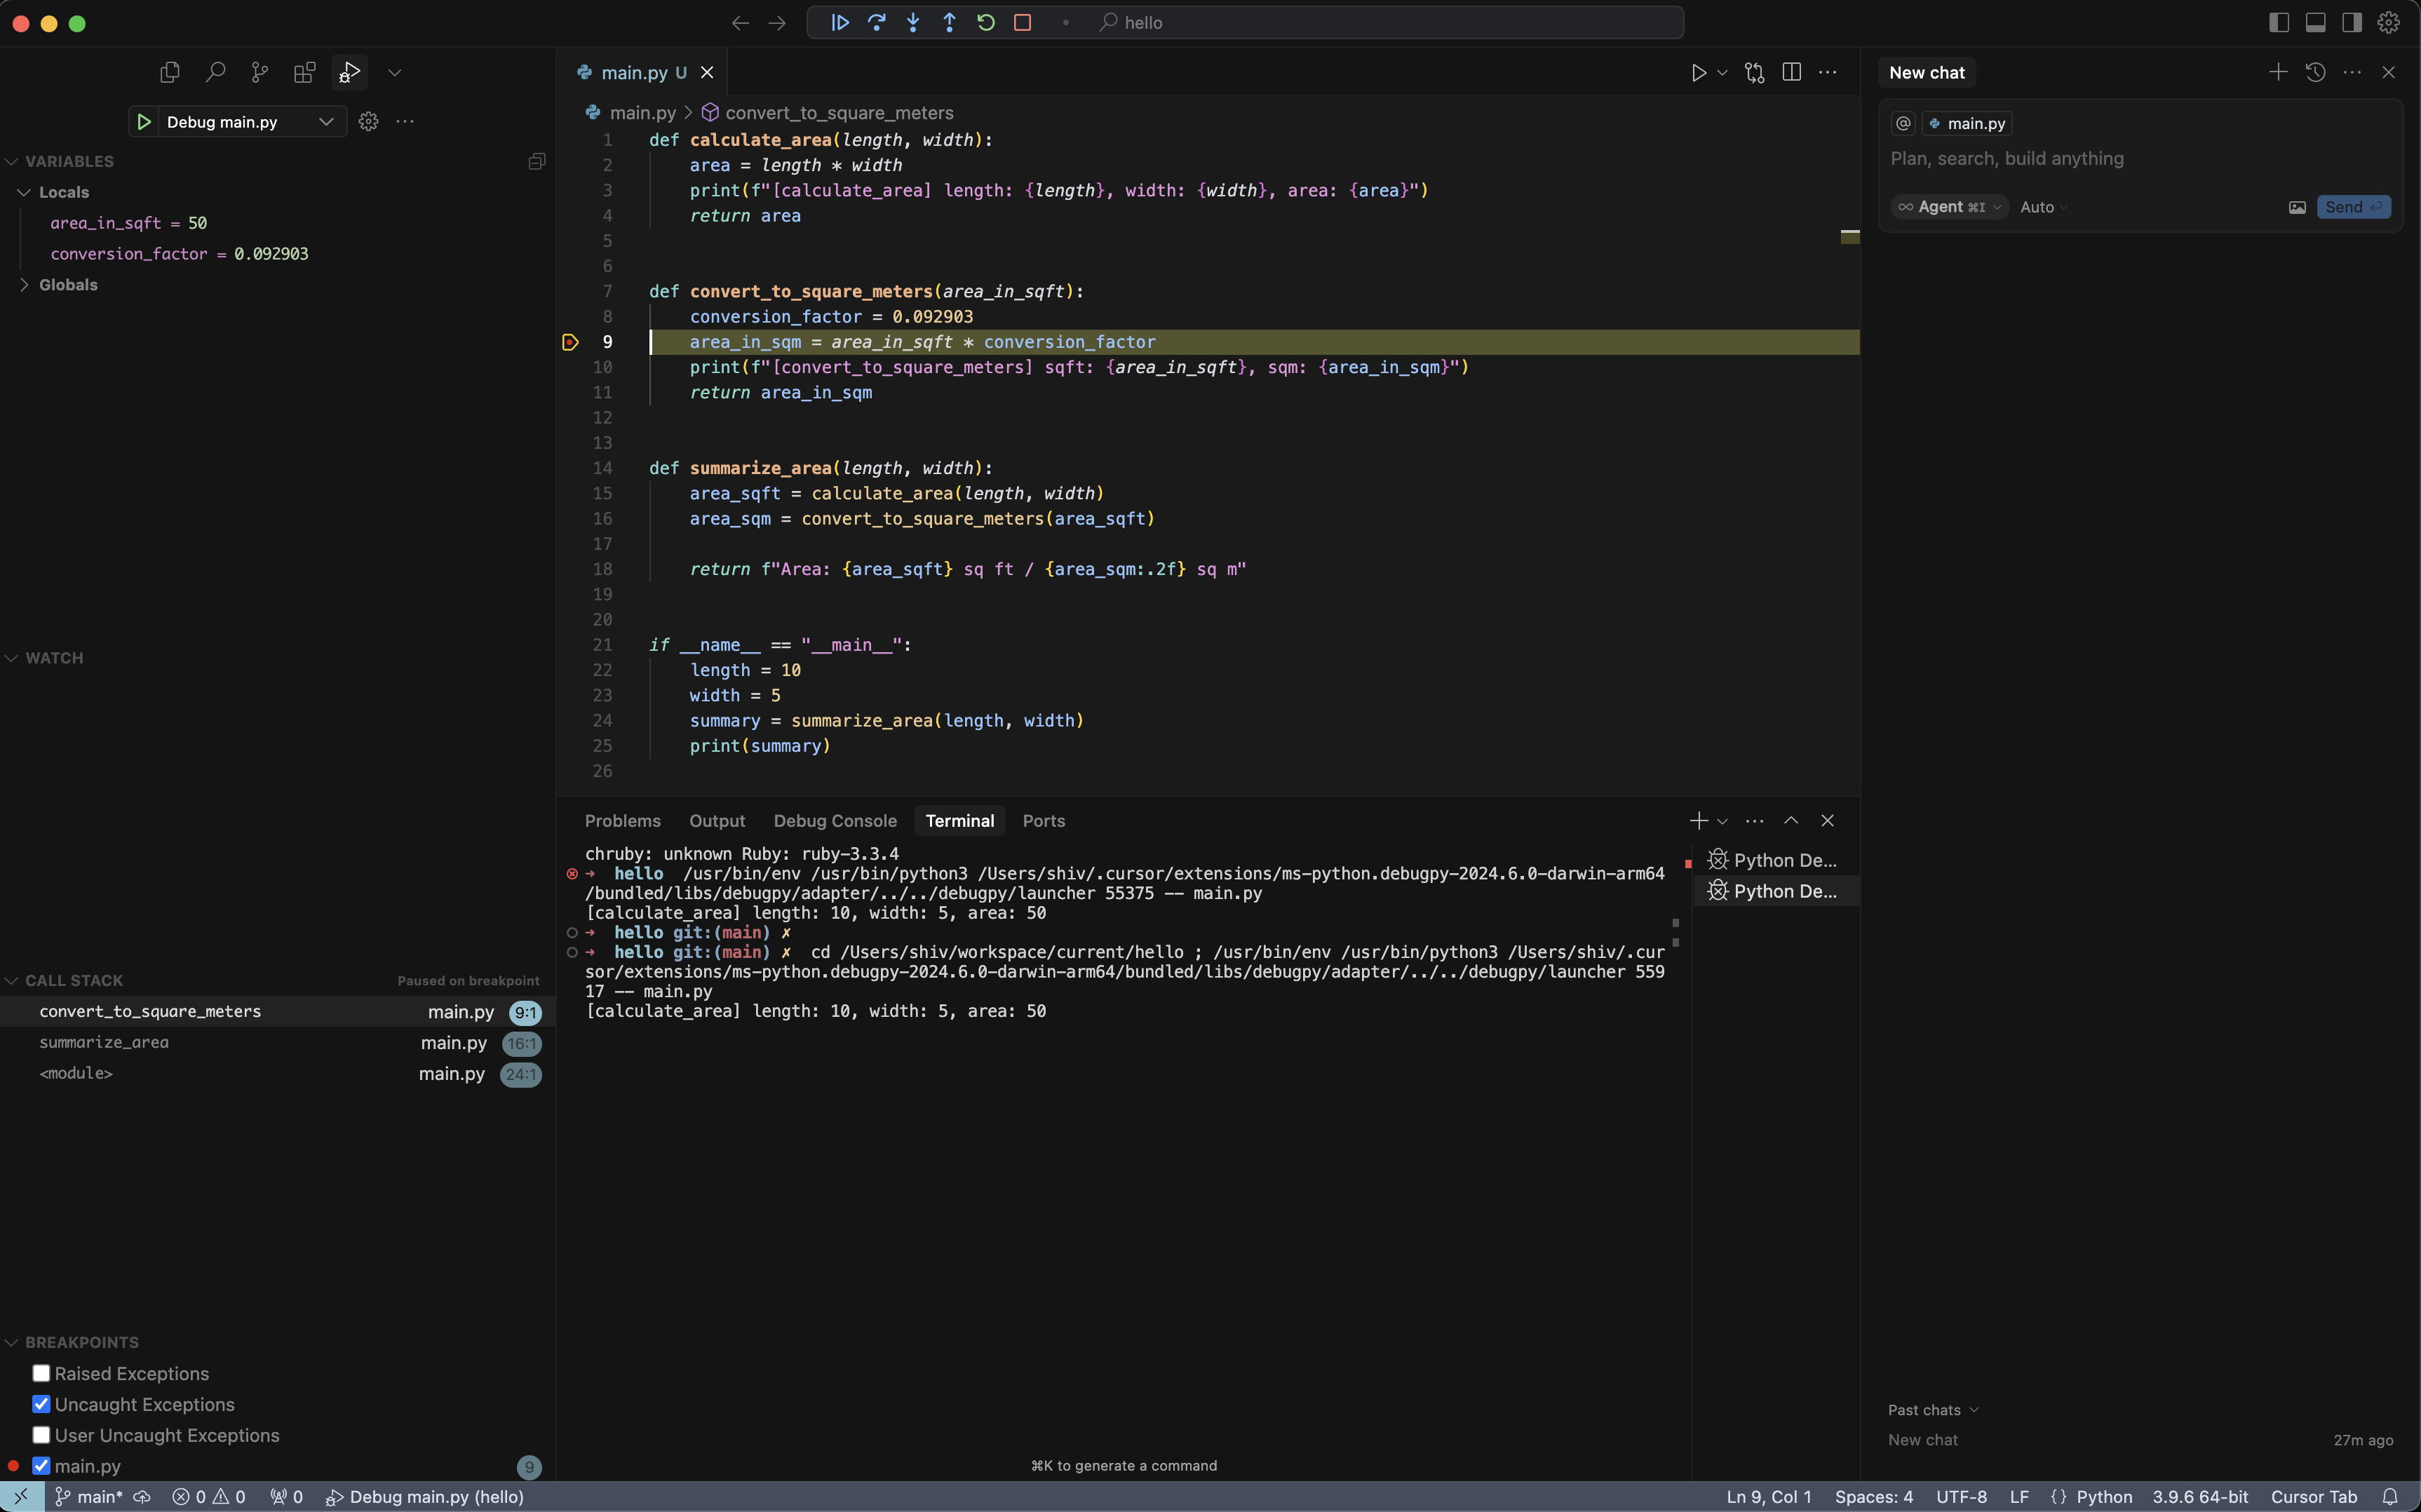Stop the debug session
This screenshot has width=2421, height=1512.
pos(1022,22)
